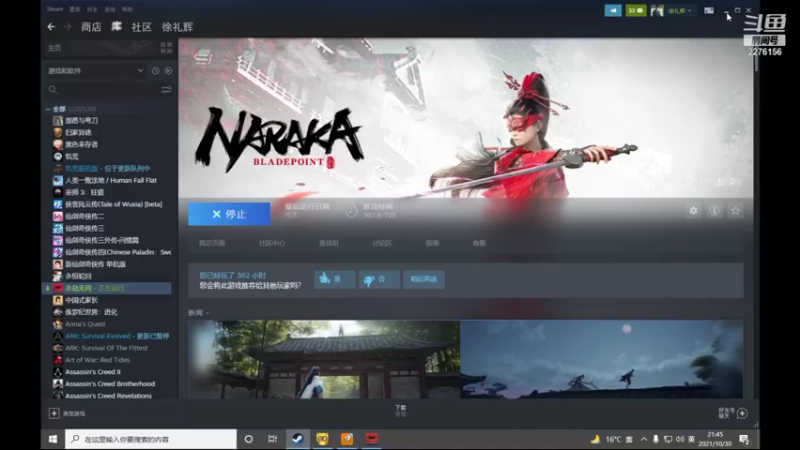800x450 pixels.
Task: Select ARK: Survival Of The Fittest
Action: click(x=106, y=348)
